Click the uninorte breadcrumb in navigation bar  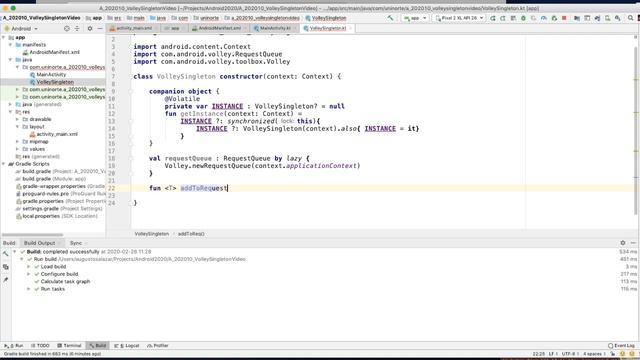pyautogui.click(x=207, y=18)
